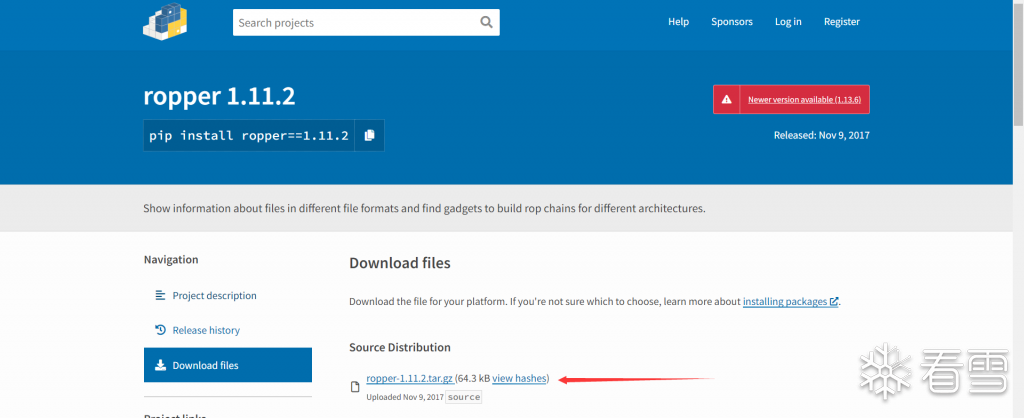The width and height of the screenshot is (1024, 418).
Task: Open the Sponsors page
Action: click(x=731, y=22)
